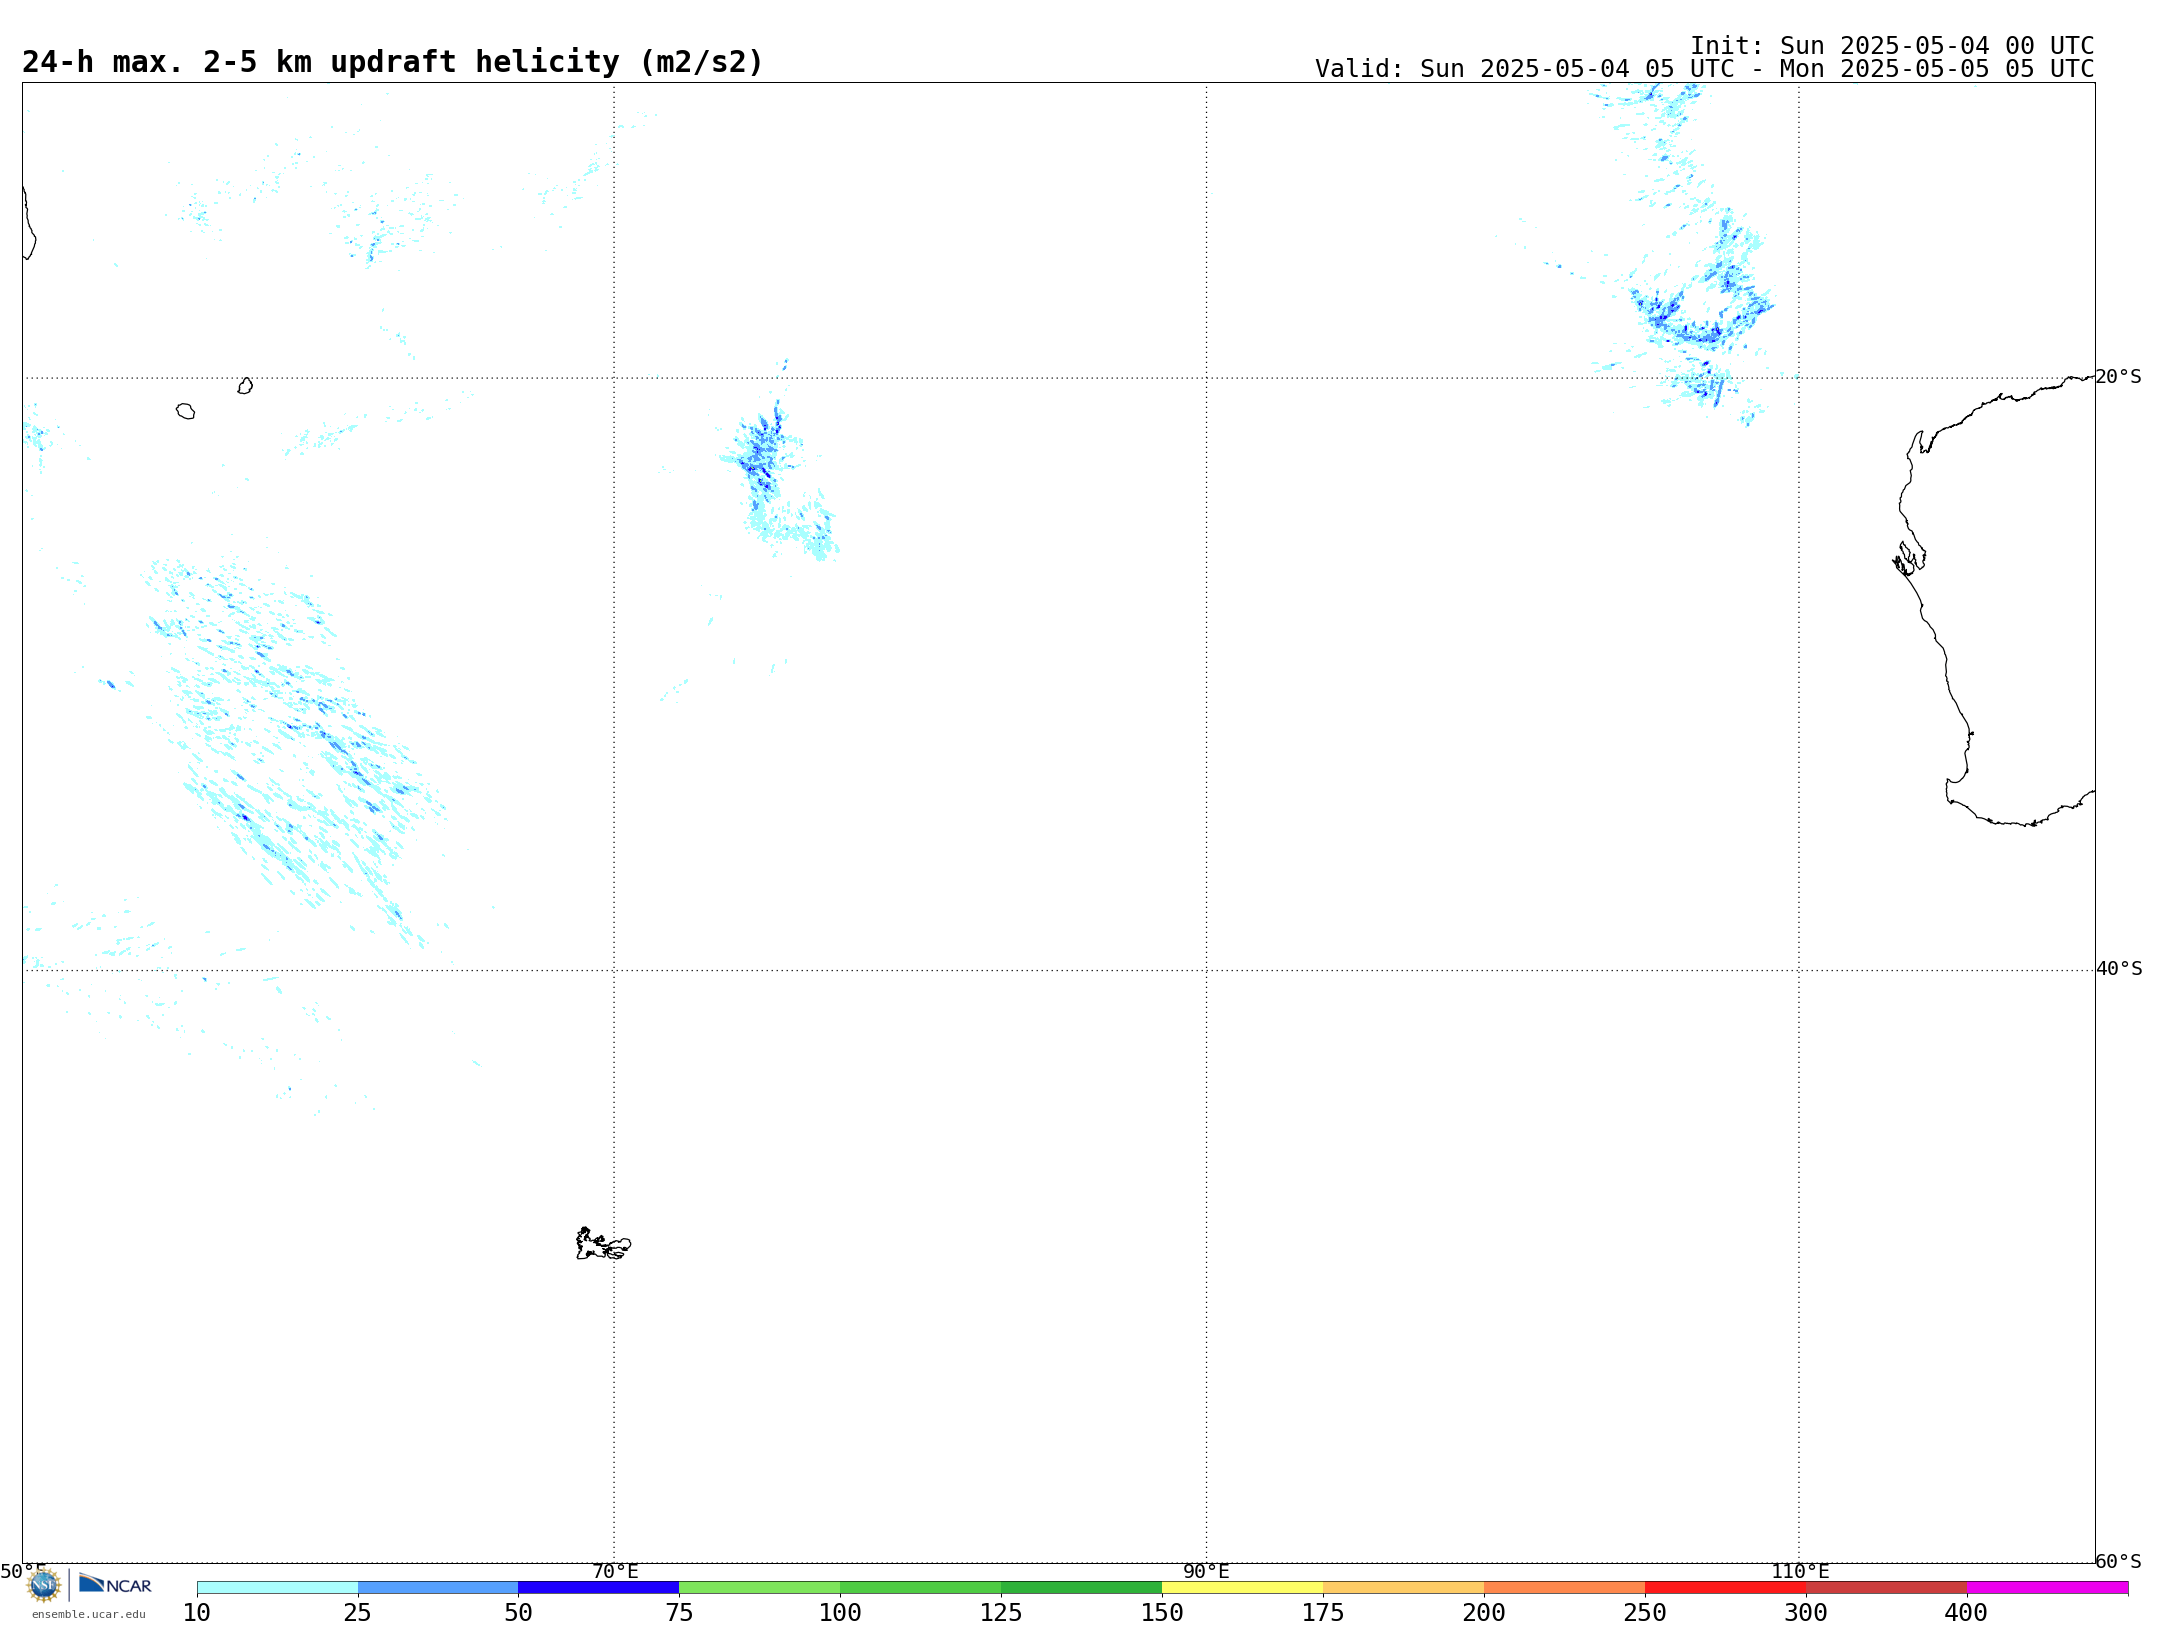Click the 20°S latitude label
The image size is (2160, 1626).
point(2118,377)
